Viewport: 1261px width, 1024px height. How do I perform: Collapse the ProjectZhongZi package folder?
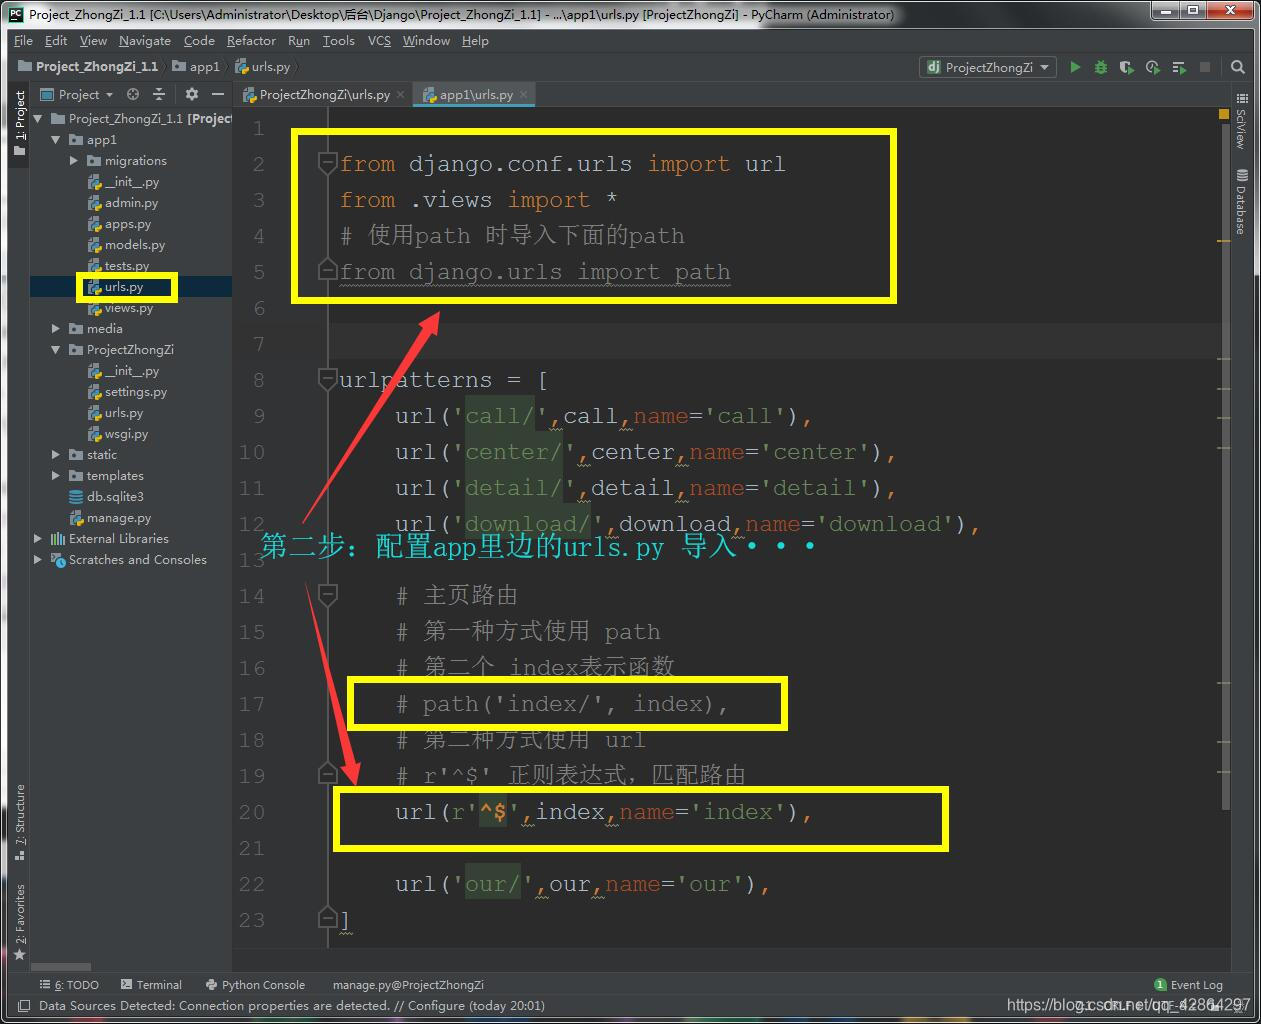(57, 349)
